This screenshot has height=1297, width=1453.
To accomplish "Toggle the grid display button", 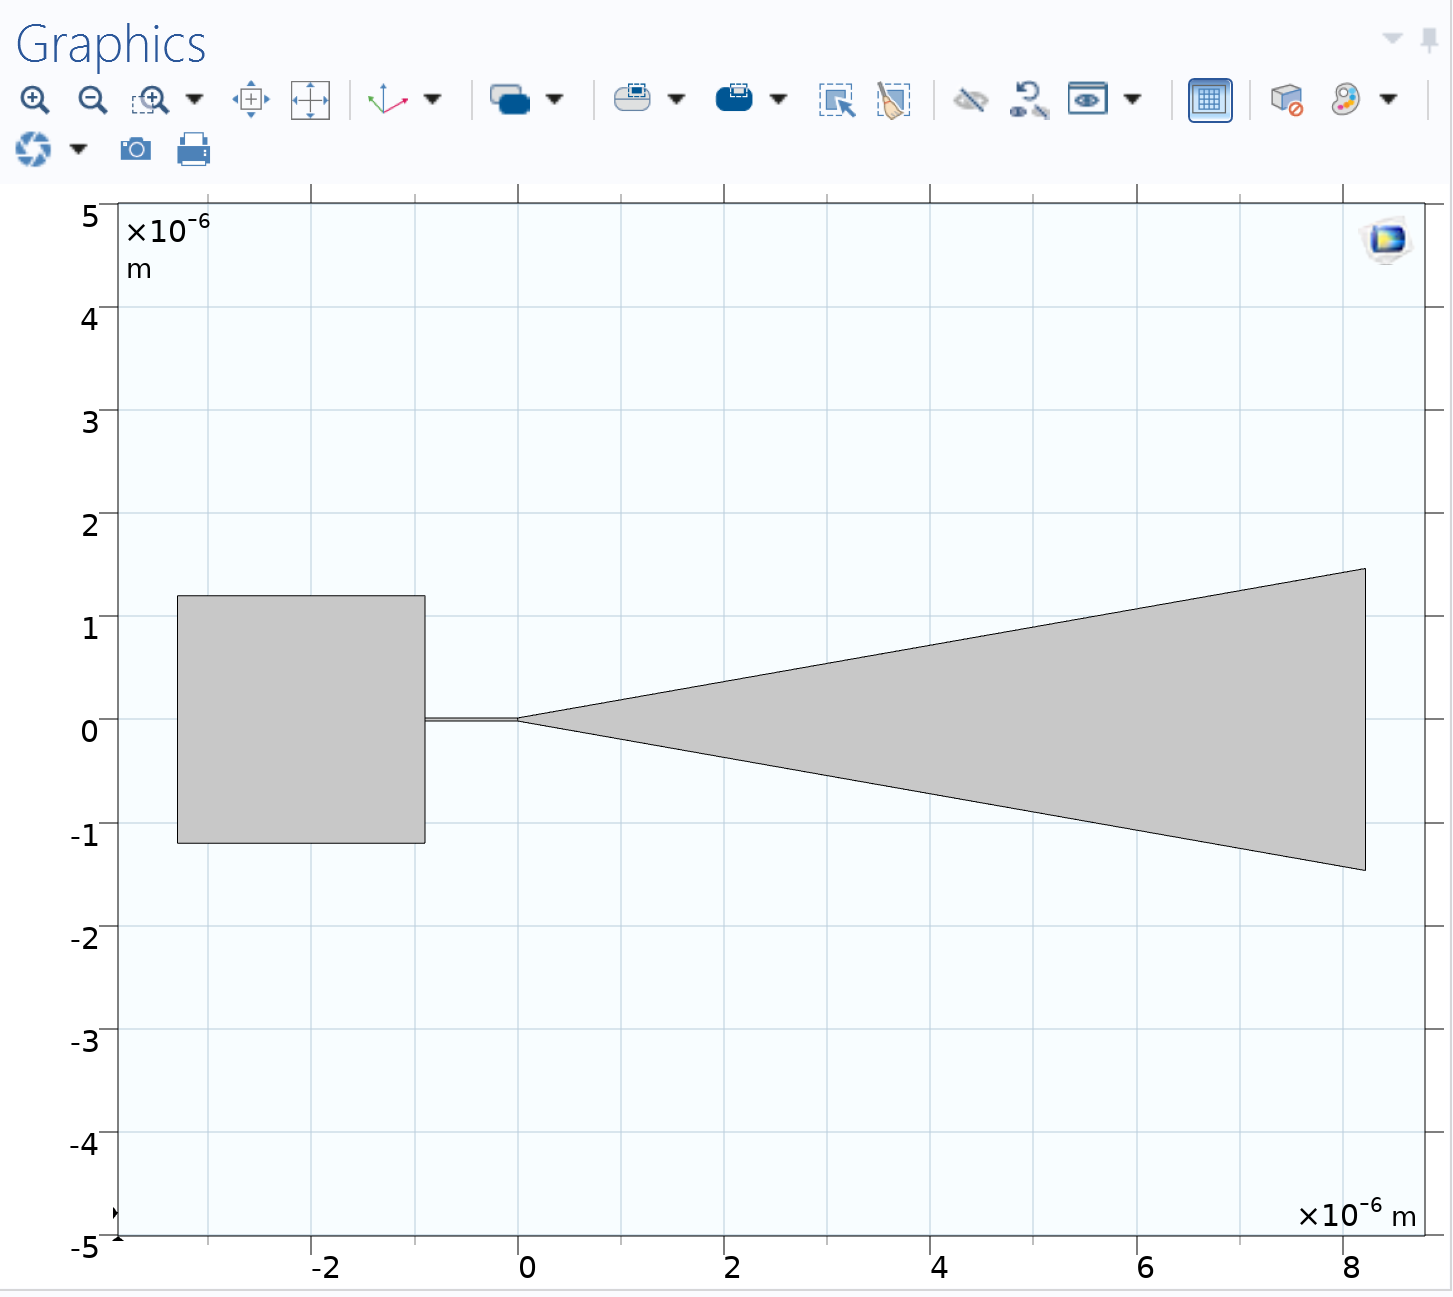I will [x=1209, y=100].
